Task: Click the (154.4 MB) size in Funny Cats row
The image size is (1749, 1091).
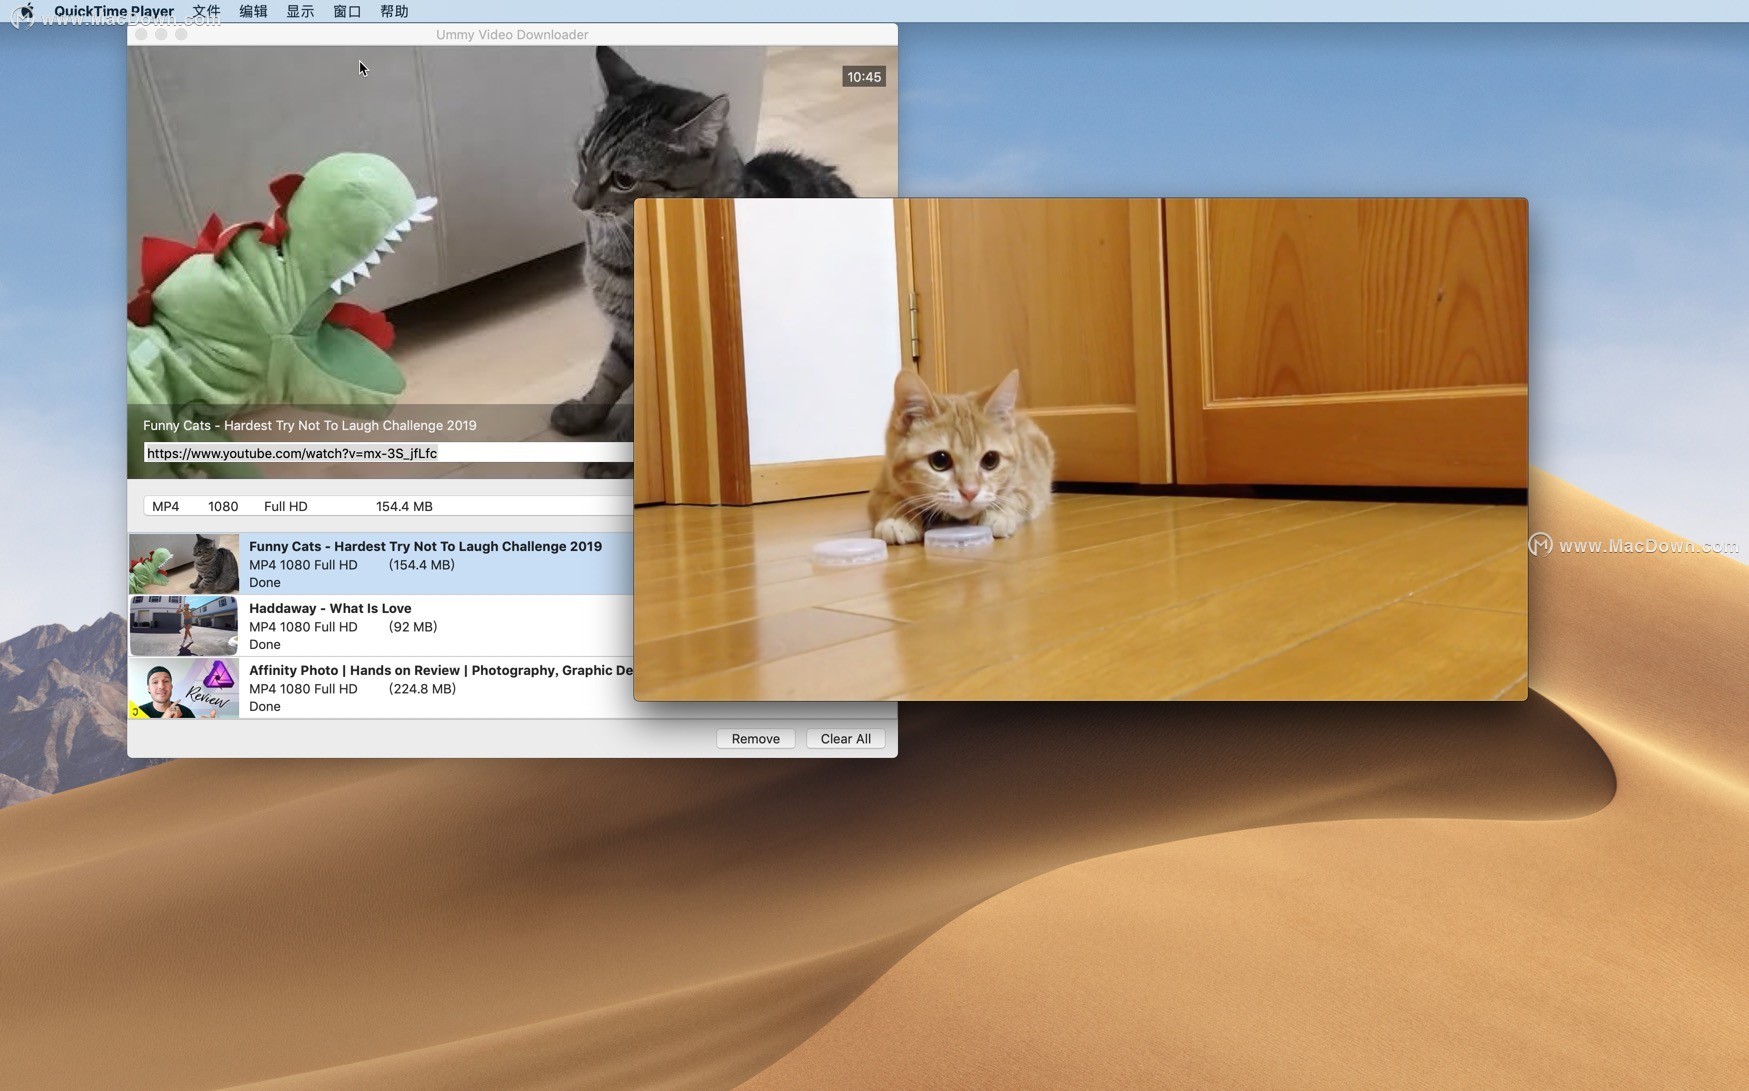Action: [421, 565]
